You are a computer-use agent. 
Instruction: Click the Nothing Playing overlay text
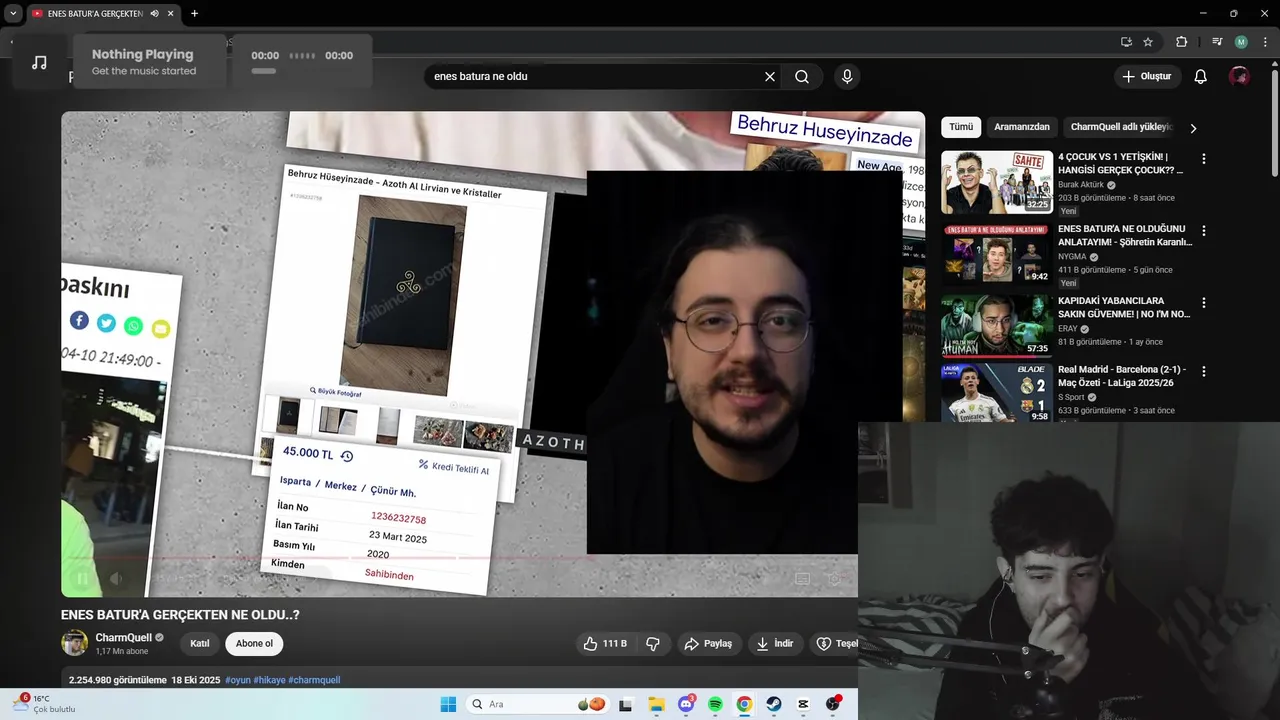pyautogui.click(x=142, y=55)
